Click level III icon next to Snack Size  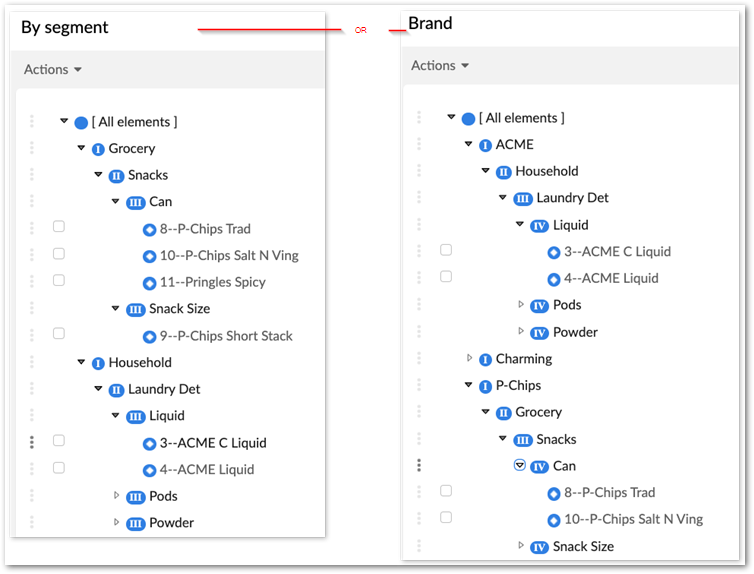coord(136,309)
